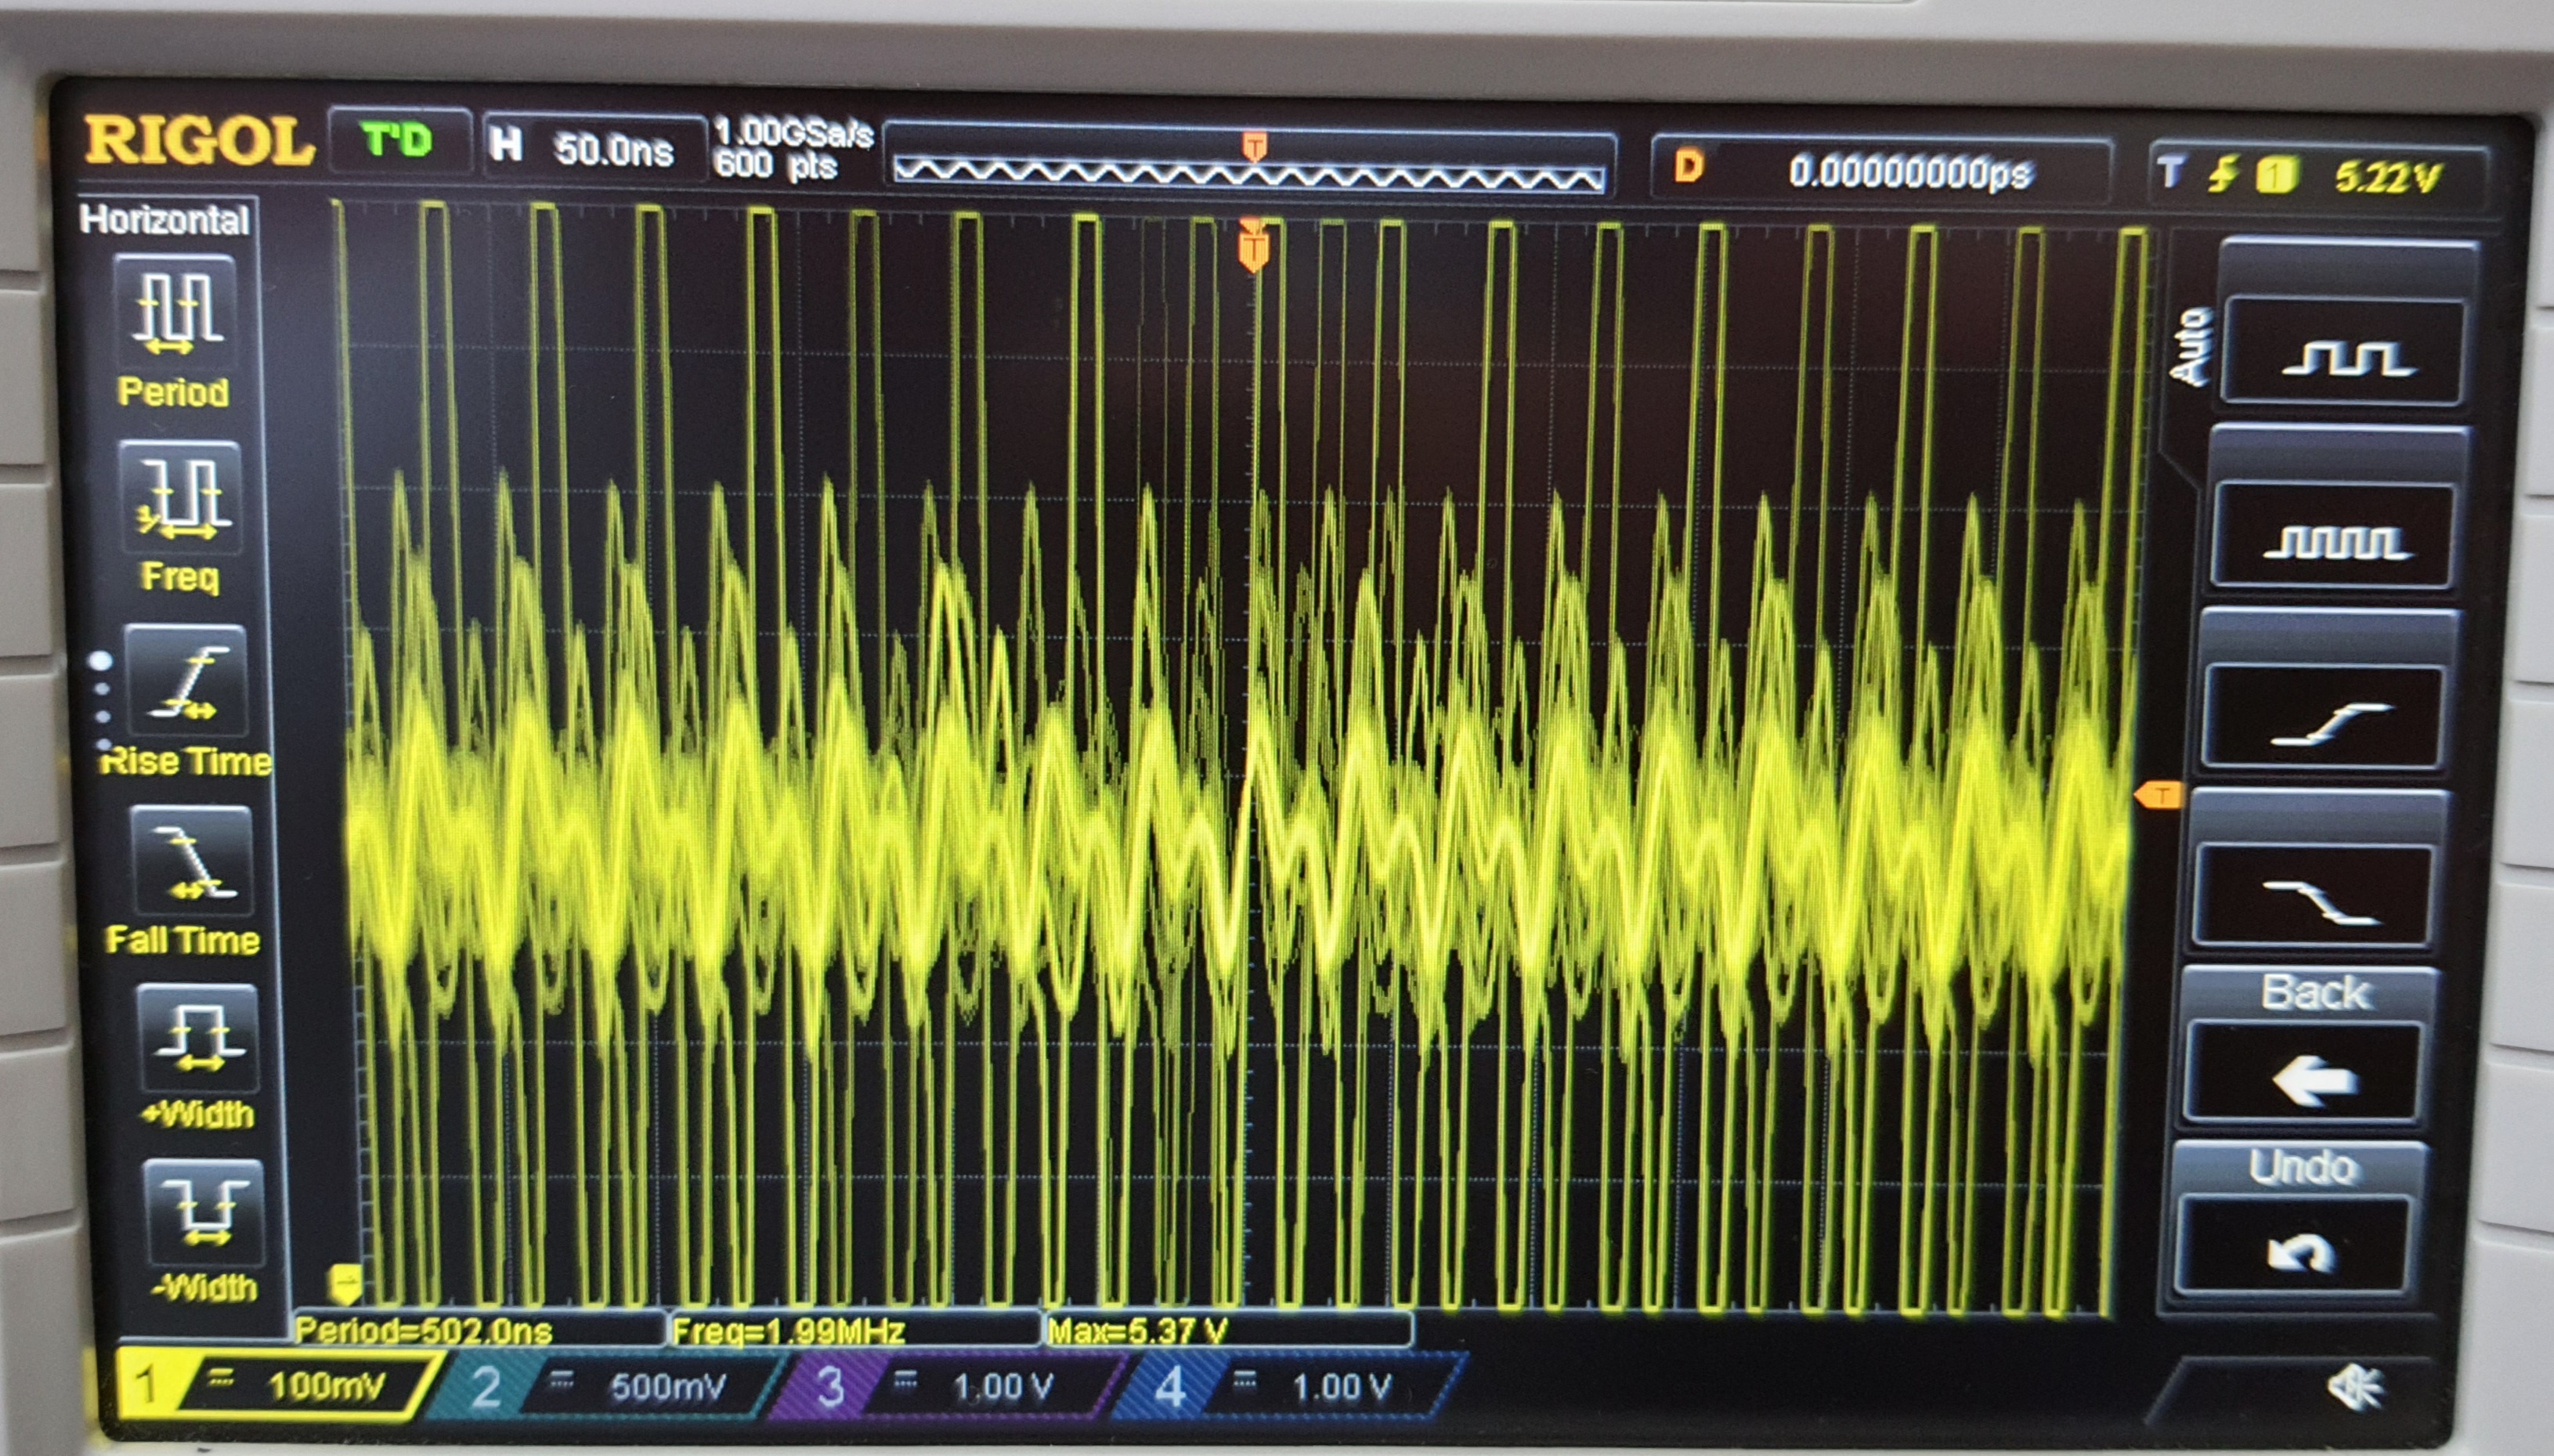Image resolution: width=2554 pixels, height=1456 pixels.
Task: Select the Period measurement icon
Action: (x=176, y=312)
